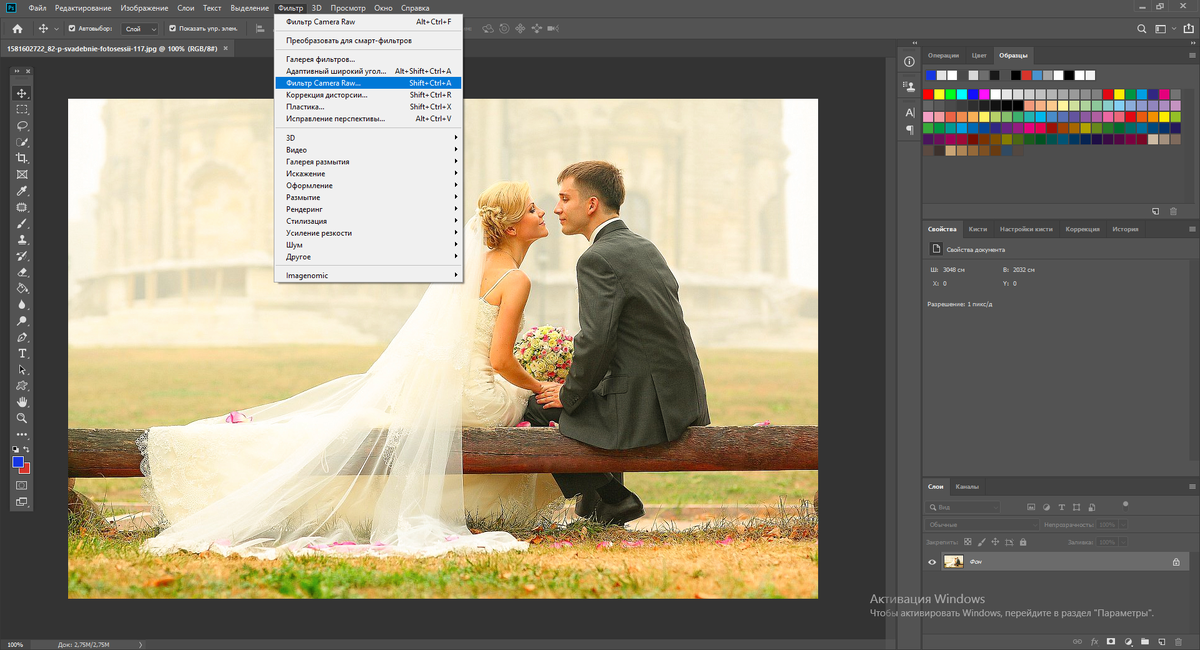Select the Eraser tool
This screenshot has height=650, width=1200.
22,272
